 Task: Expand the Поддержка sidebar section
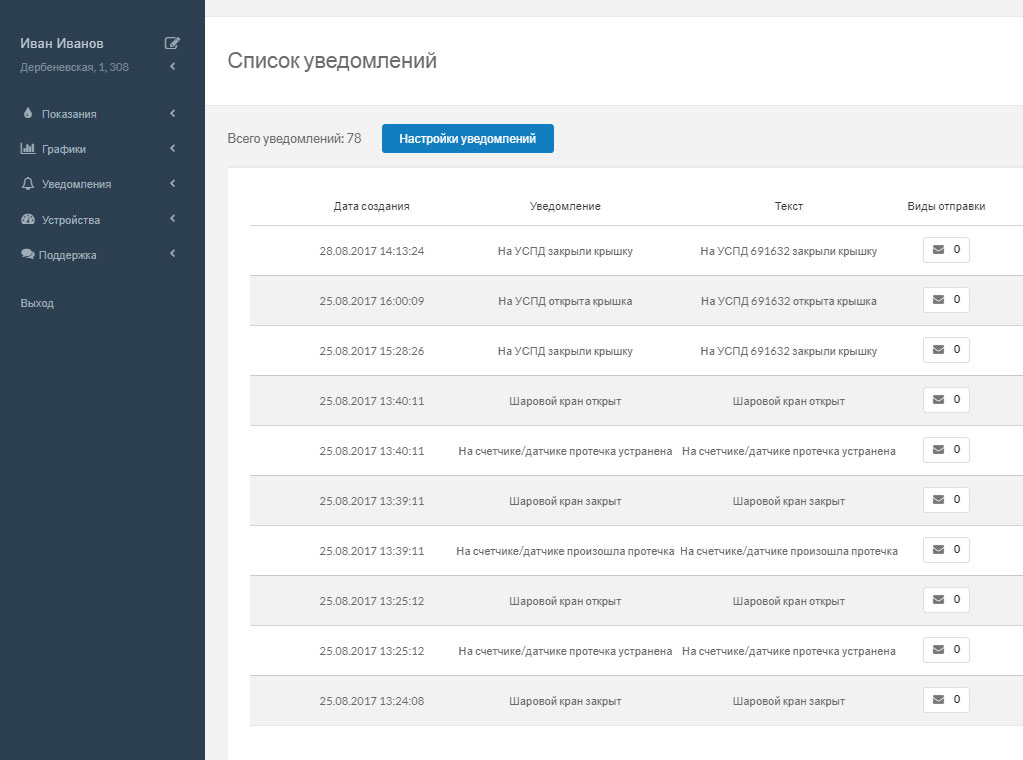(172, 255)
